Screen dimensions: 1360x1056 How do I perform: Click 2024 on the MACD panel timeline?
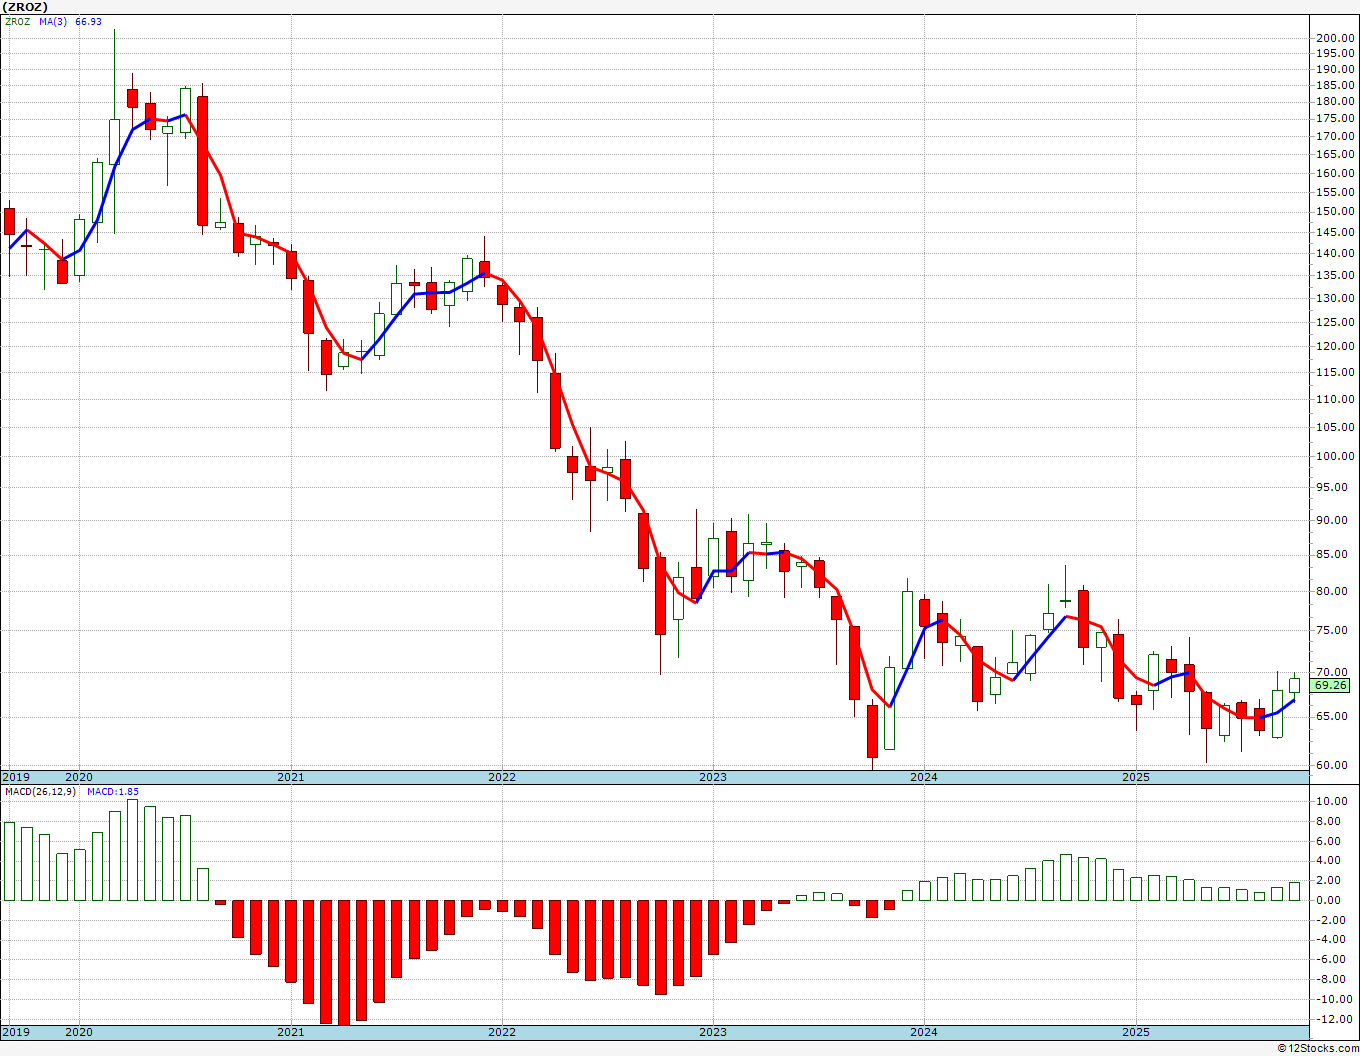coord(924,1032)
